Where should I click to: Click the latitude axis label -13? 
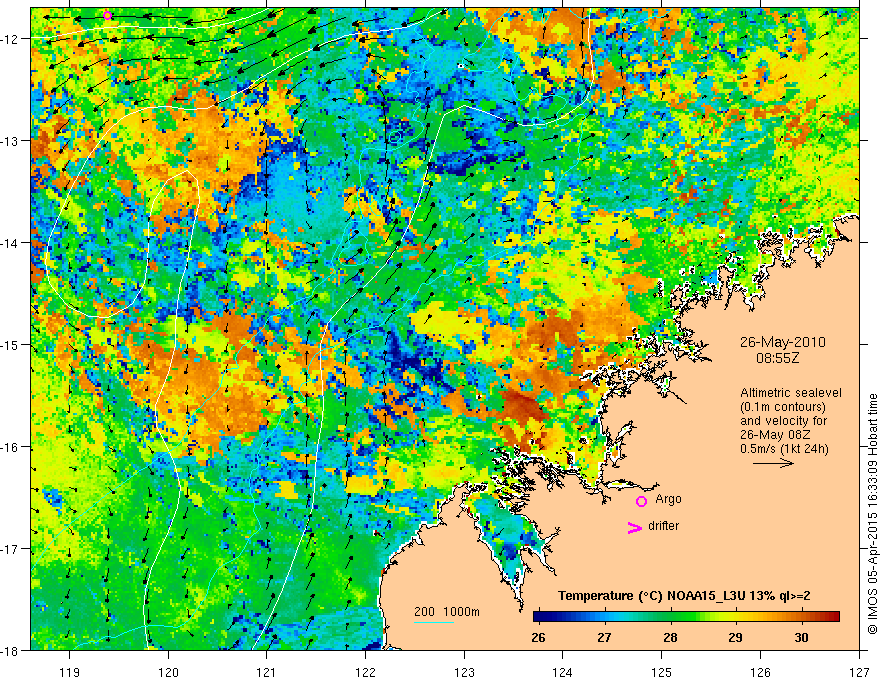pos(11,141)
